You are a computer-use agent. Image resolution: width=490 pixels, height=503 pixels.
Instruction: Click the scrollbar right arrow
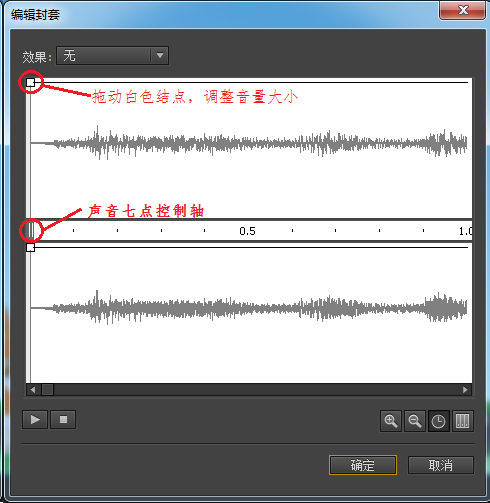pyautogui.click(x=465, y=390)
